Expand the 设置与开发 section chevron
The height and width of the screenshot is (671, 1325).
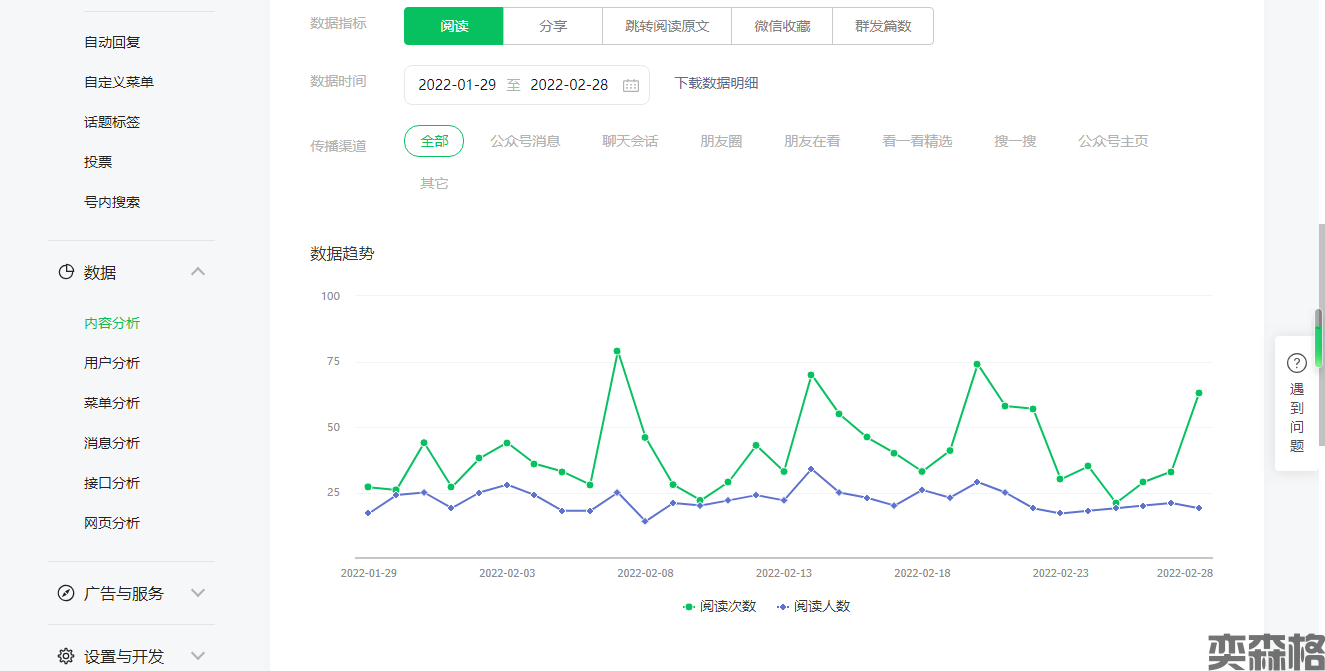198,656
